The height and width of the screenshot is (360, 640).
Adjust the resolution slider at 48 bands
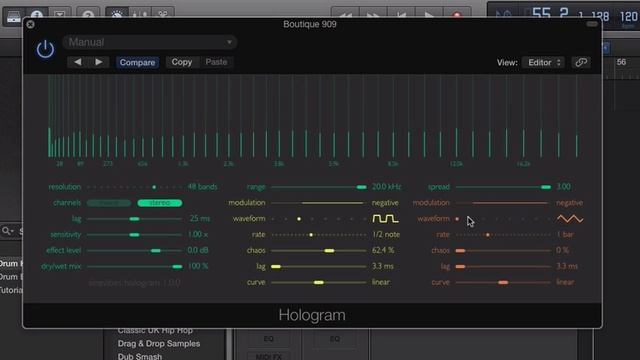(154, 187)
